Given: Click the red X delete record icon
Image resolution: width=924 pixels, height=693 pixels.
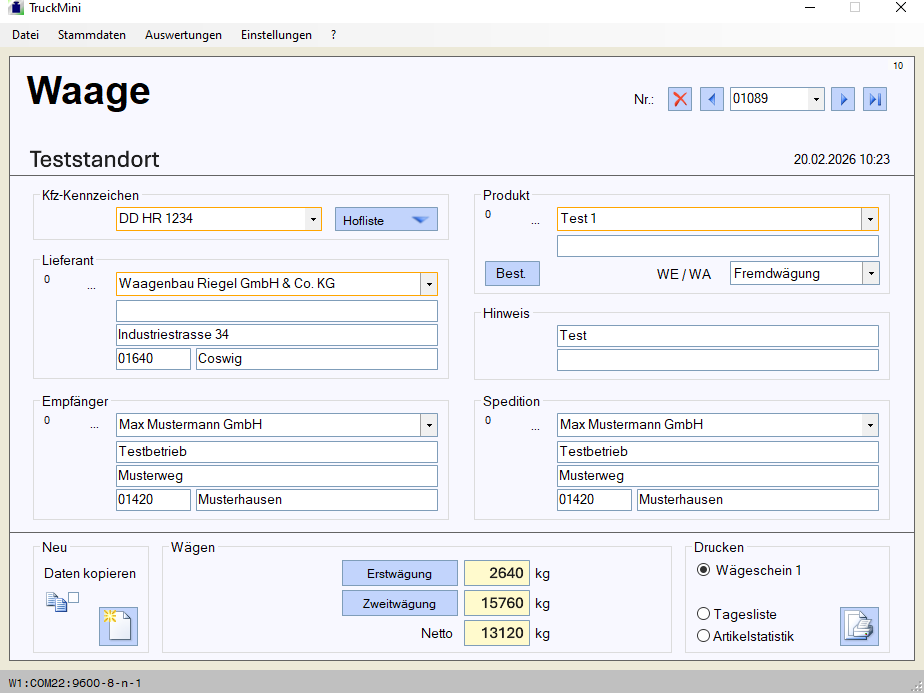Looking at the screenshot, I should (680, 99).
